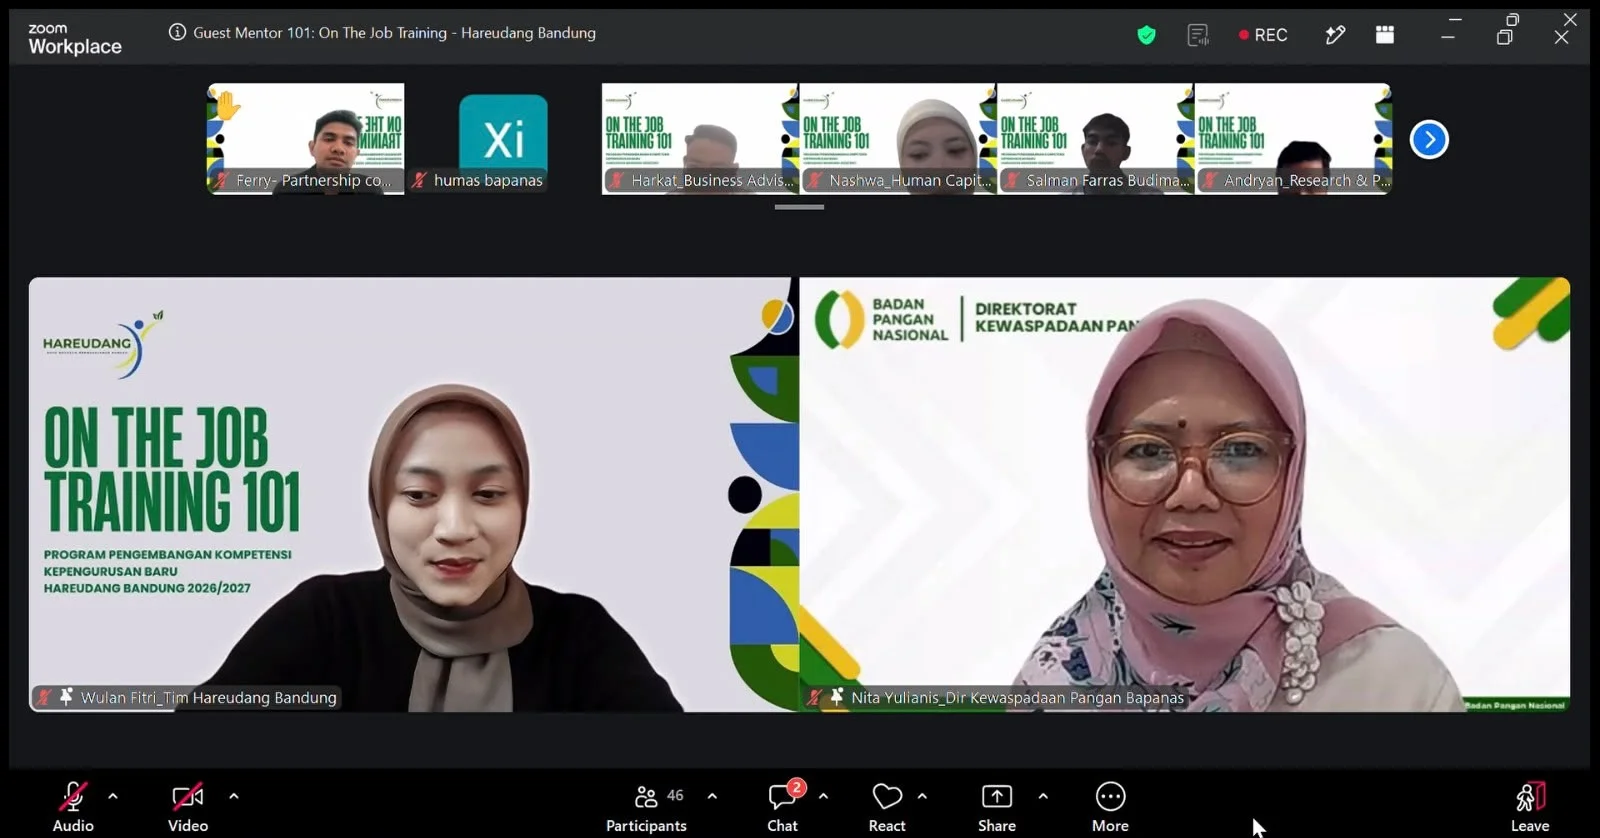Click the participant count 46
The image size is (1600, 838).
[x=675, y=795]
